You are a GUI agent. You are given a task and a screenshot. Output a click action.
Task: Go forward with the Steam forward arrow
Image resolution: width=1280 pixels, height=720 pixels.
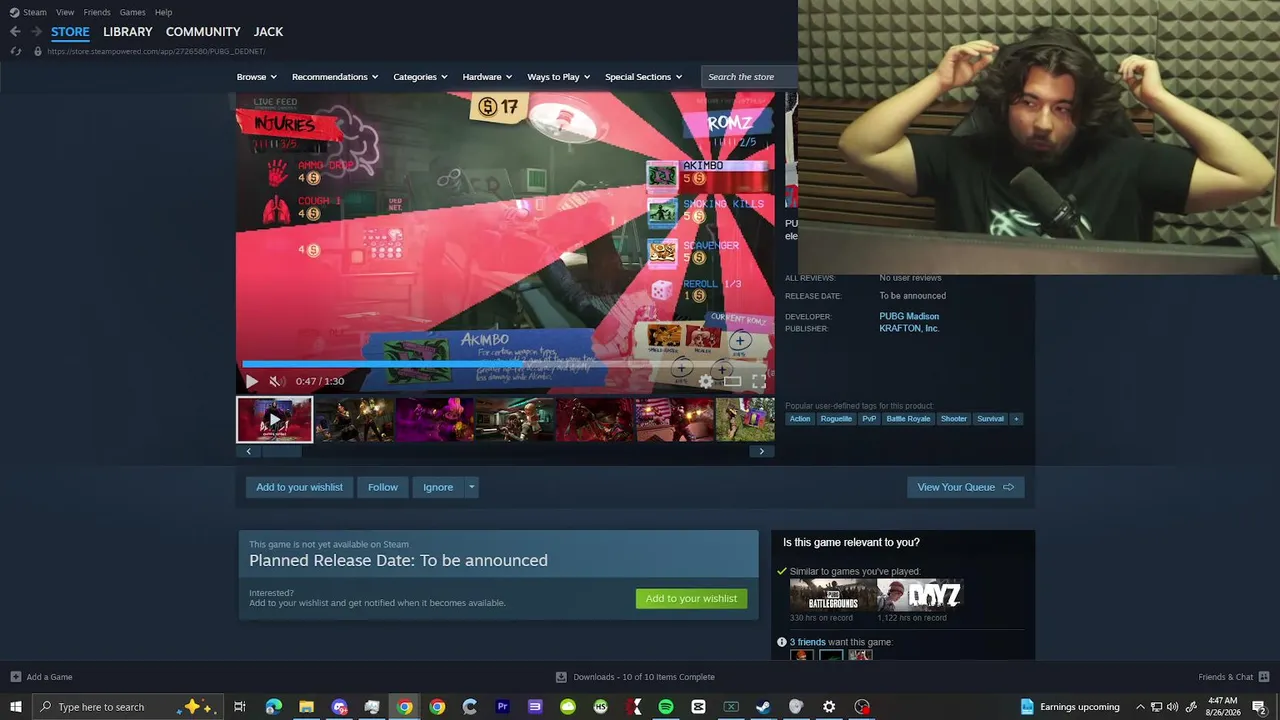[x=36, y=31]
